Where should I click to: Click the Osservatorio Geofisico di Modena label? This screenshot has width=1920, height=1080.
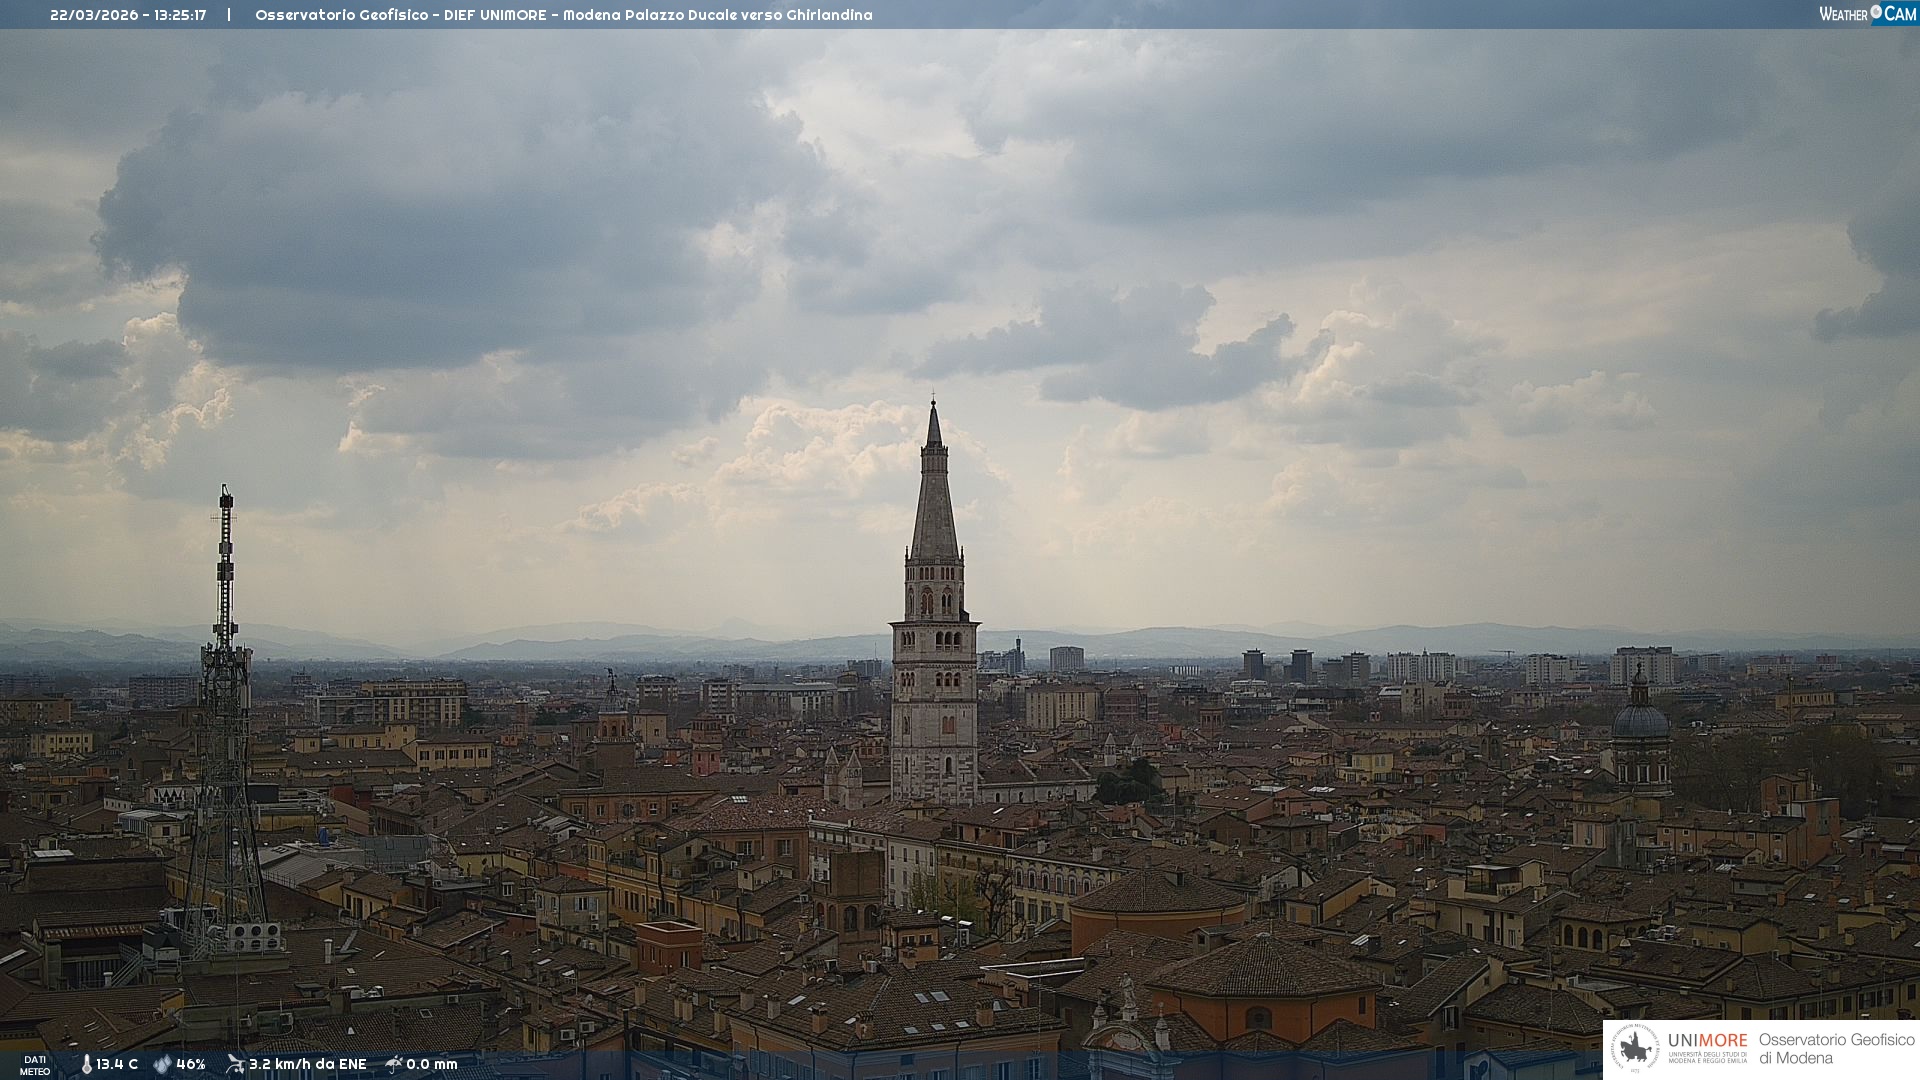[1836, 1049]
